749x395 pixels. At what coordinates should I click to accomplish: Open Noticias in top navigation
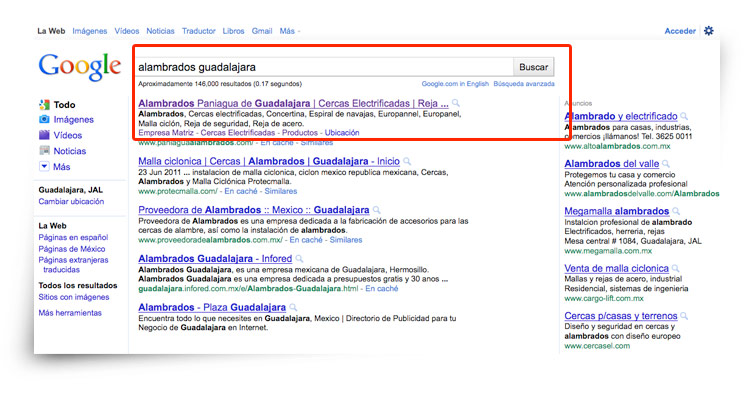coord(160,31)
